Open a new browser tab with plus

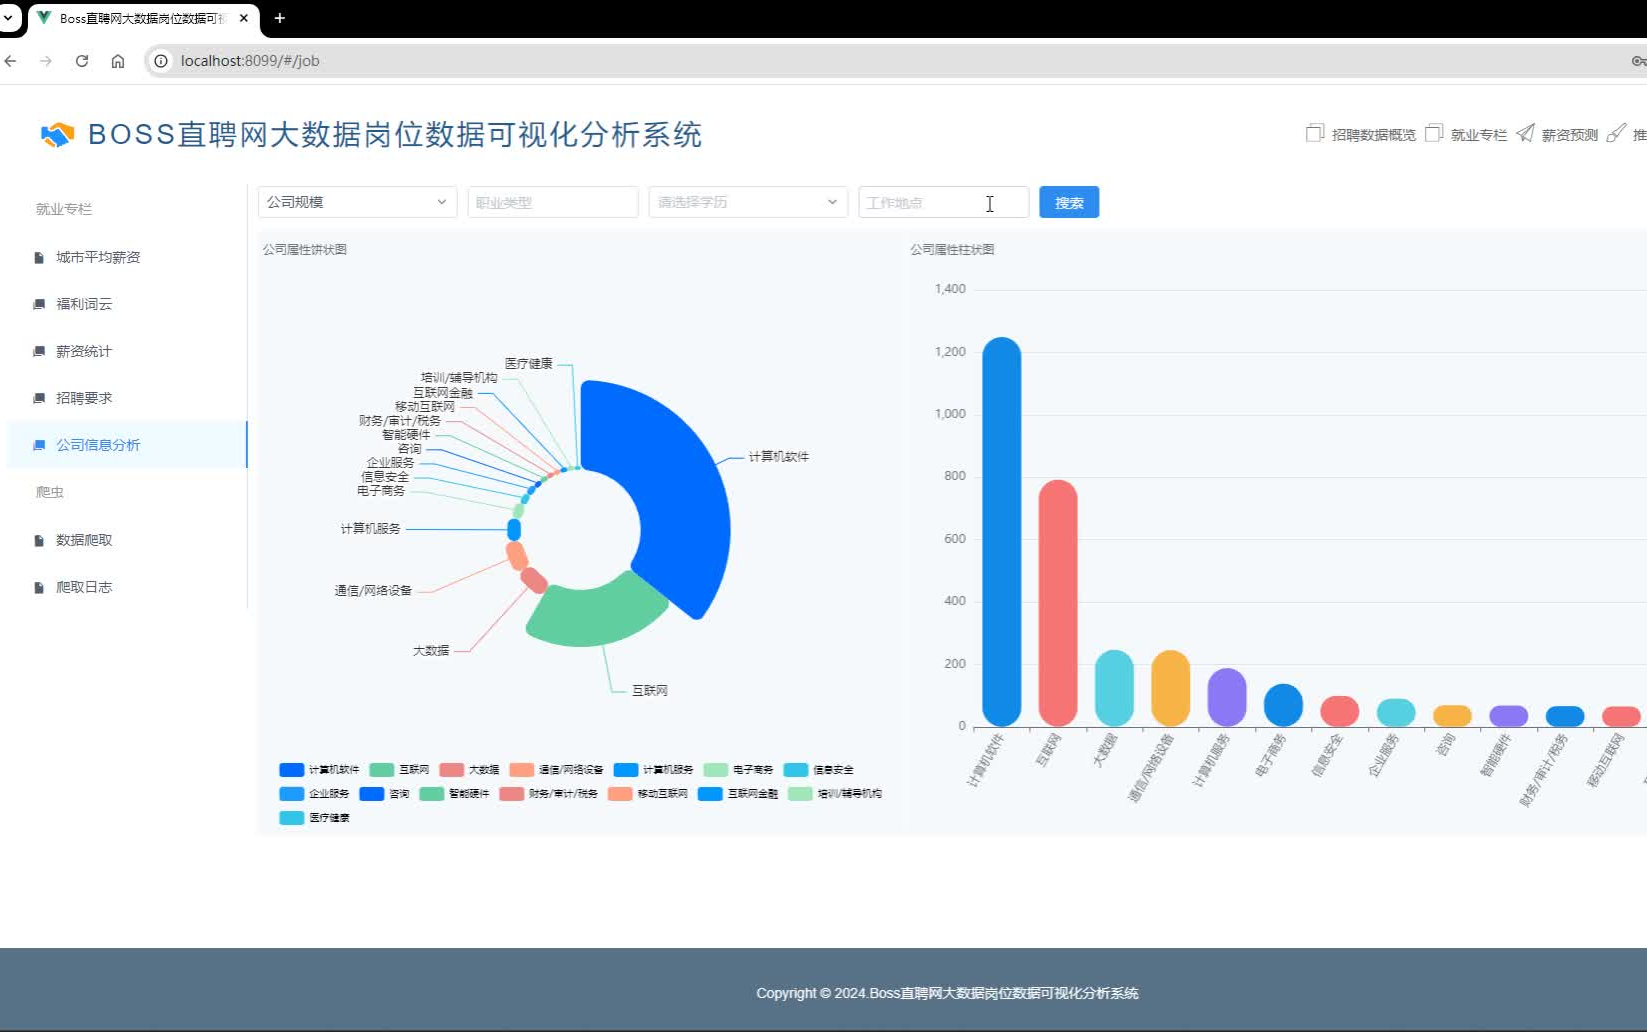point(280,18)
